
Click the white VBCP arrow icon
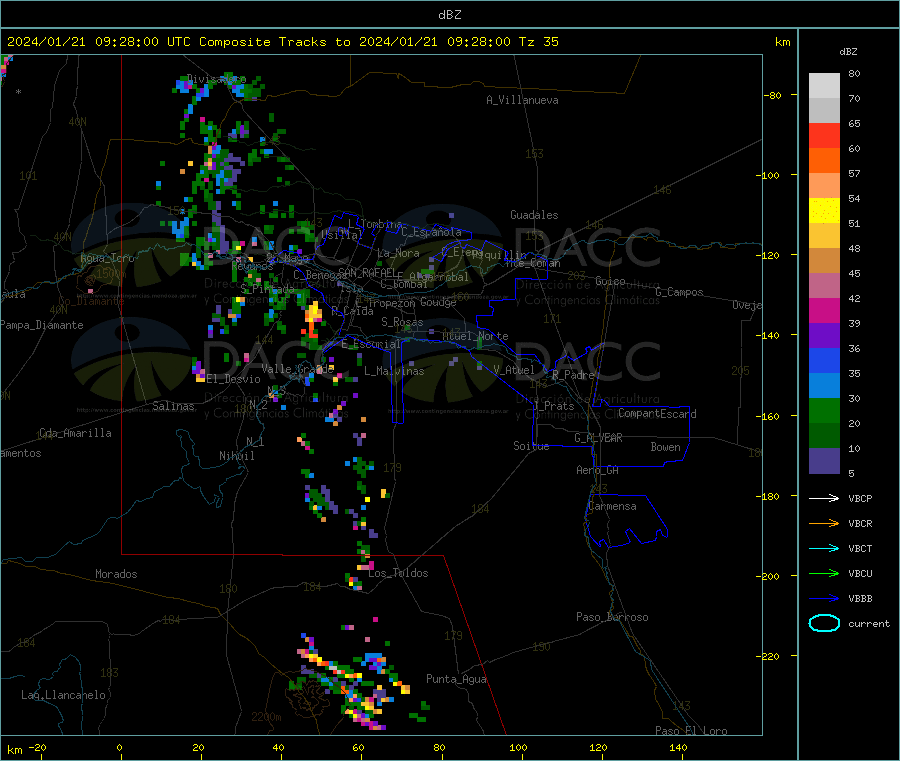[824, 498]
